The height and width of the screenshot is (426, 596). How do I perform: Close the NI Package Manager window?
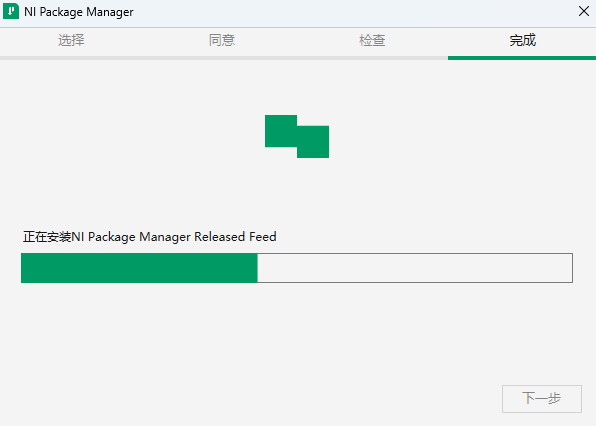[584, 11]
